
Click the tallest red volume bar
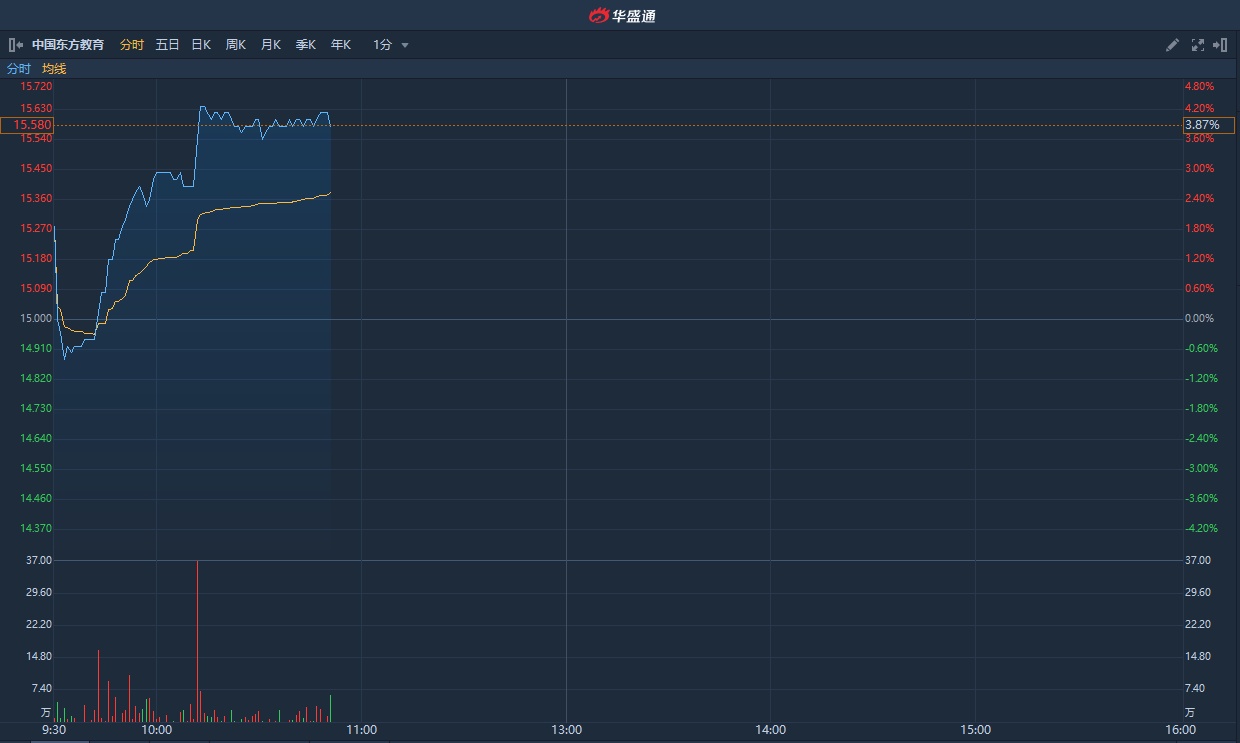tap(197, 640)
